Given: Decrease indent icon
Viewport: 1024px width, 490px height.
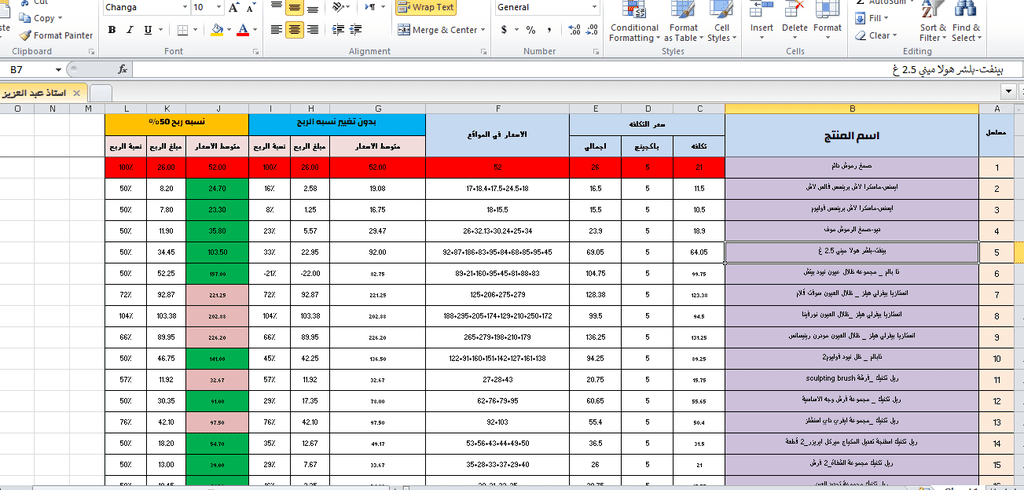Looking at the screenshot, I should (x=338, y=30).
